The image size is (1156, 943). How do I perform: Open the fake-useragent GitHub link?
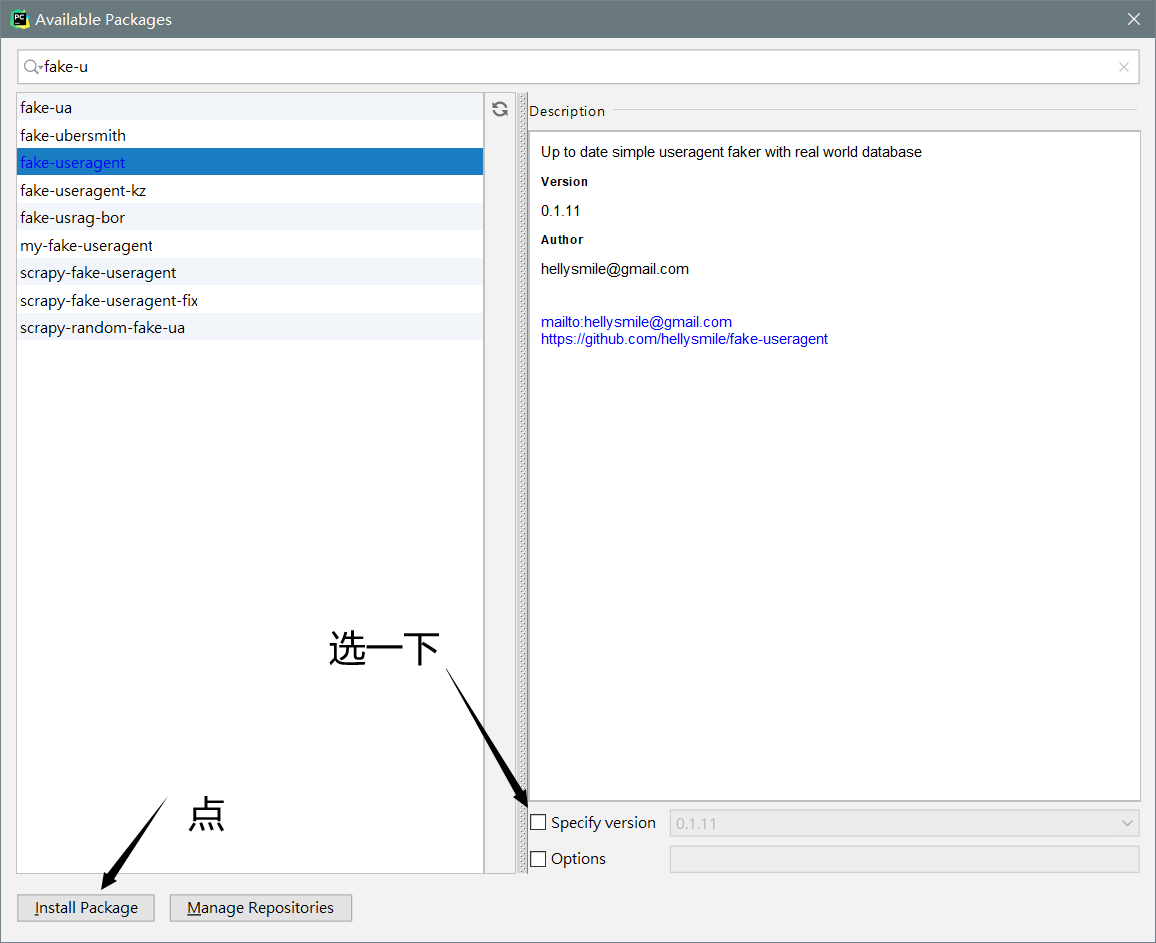coord(684,338)
